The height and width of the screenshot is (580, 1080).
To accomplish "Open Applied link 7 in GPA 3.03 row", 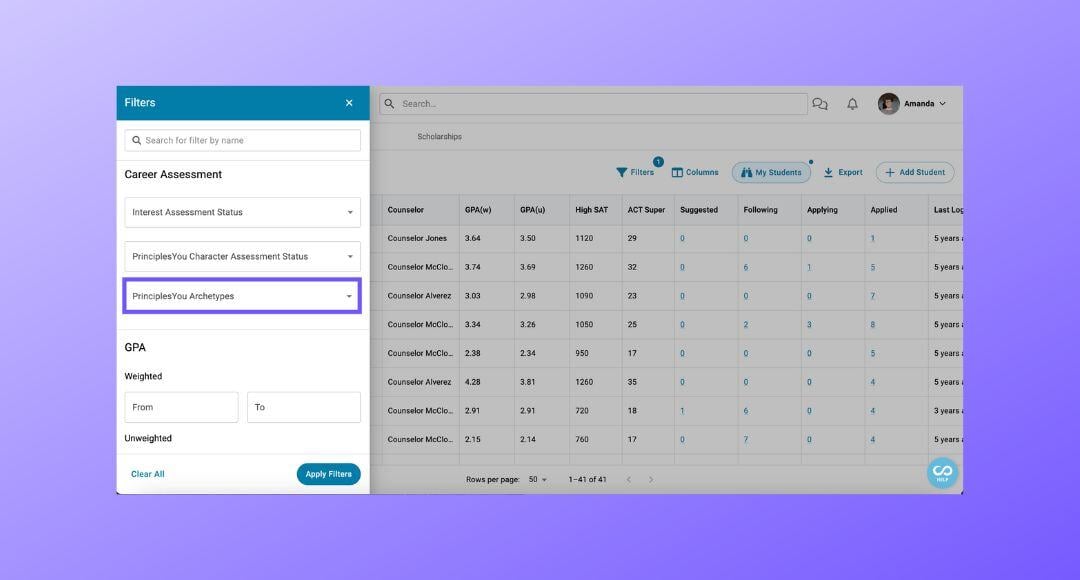I will pyautogui.click(x=873, y=296).
